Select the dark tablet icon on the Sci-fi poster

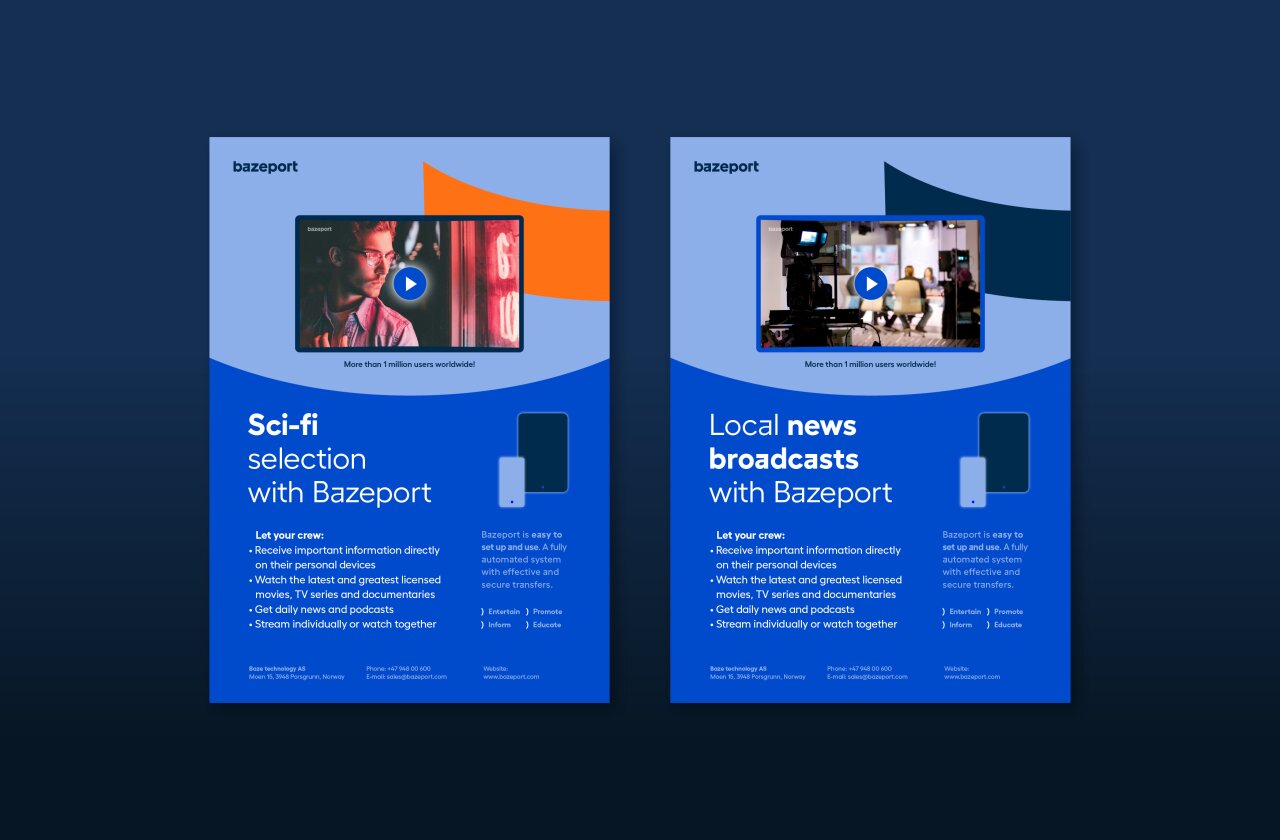[x=543, y=452]
